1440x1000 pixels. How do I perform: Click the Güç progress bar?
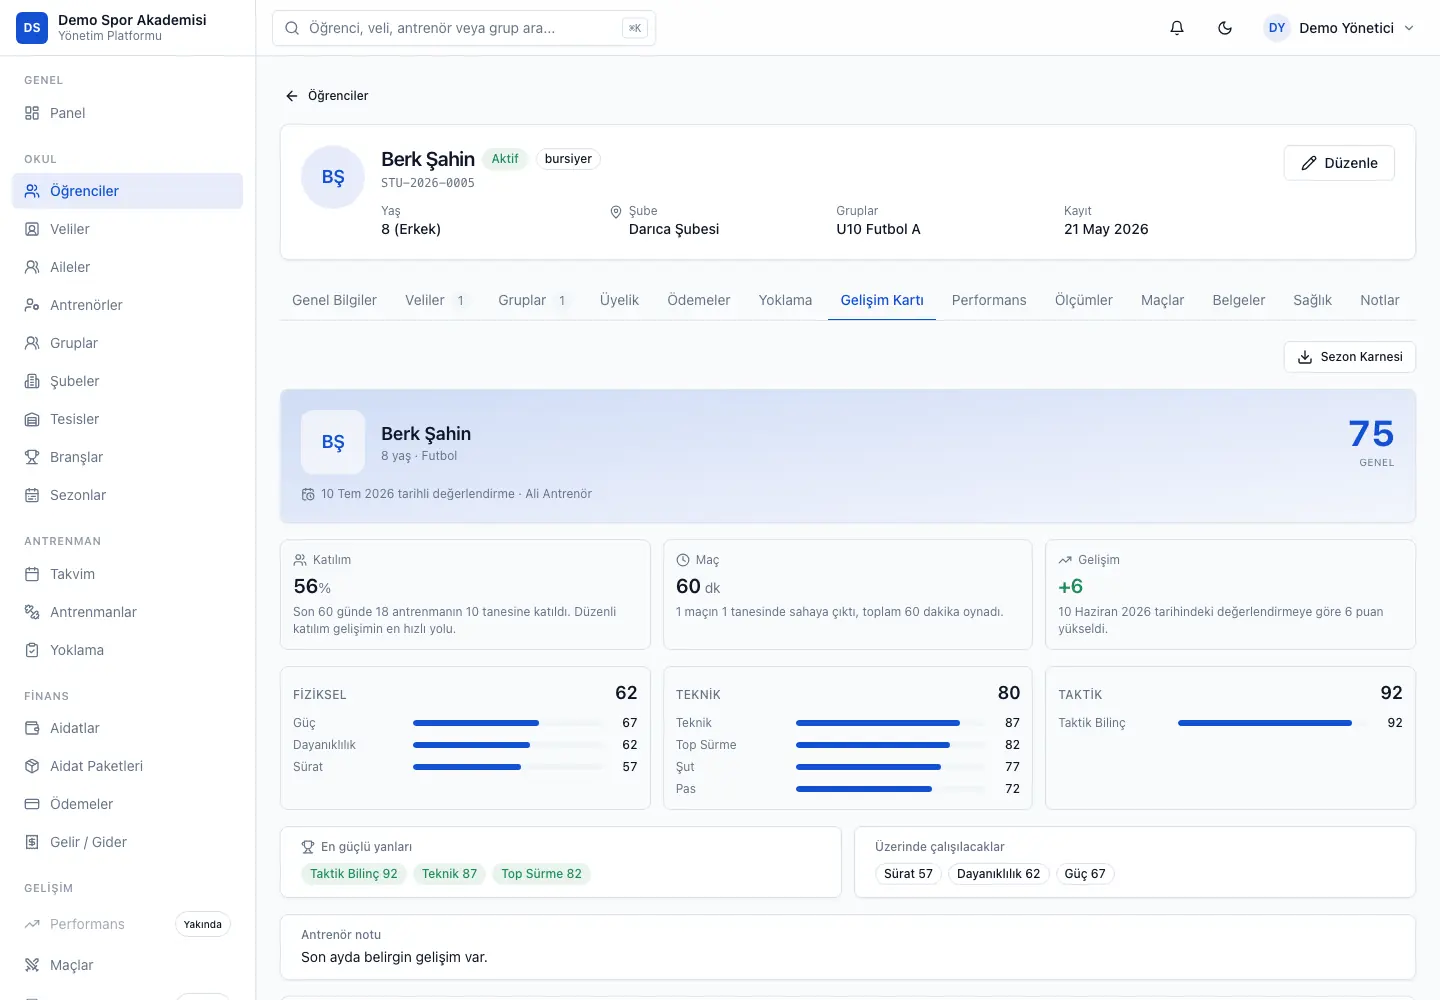coord(508,723)
